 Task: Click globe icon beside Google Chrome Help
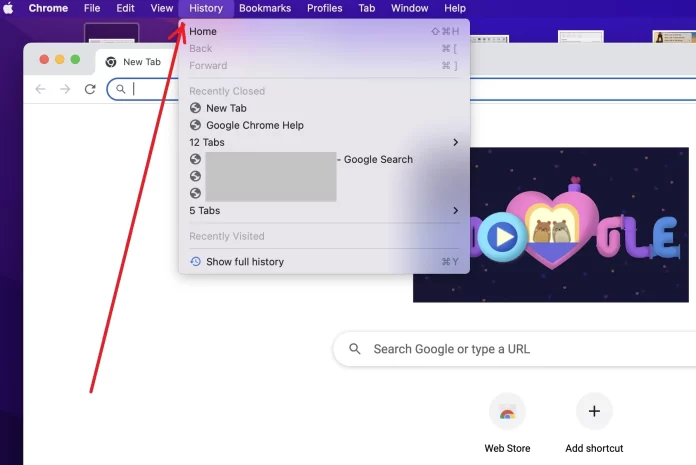(x=195, y=125)
